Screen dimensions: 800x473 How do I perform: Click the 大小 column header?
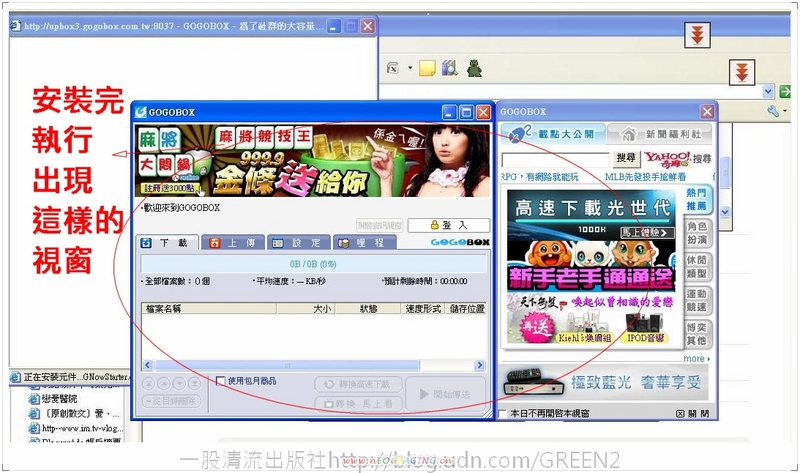point(306,308)
